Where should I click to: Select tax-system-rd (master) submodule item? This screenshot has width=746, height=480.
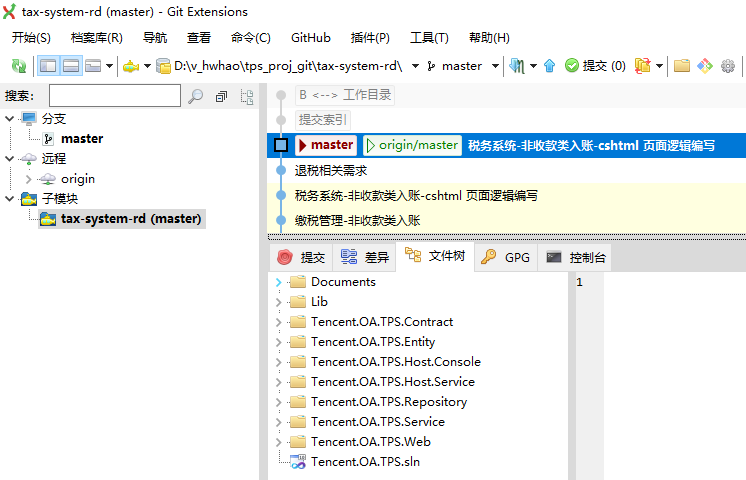point(122,219)
